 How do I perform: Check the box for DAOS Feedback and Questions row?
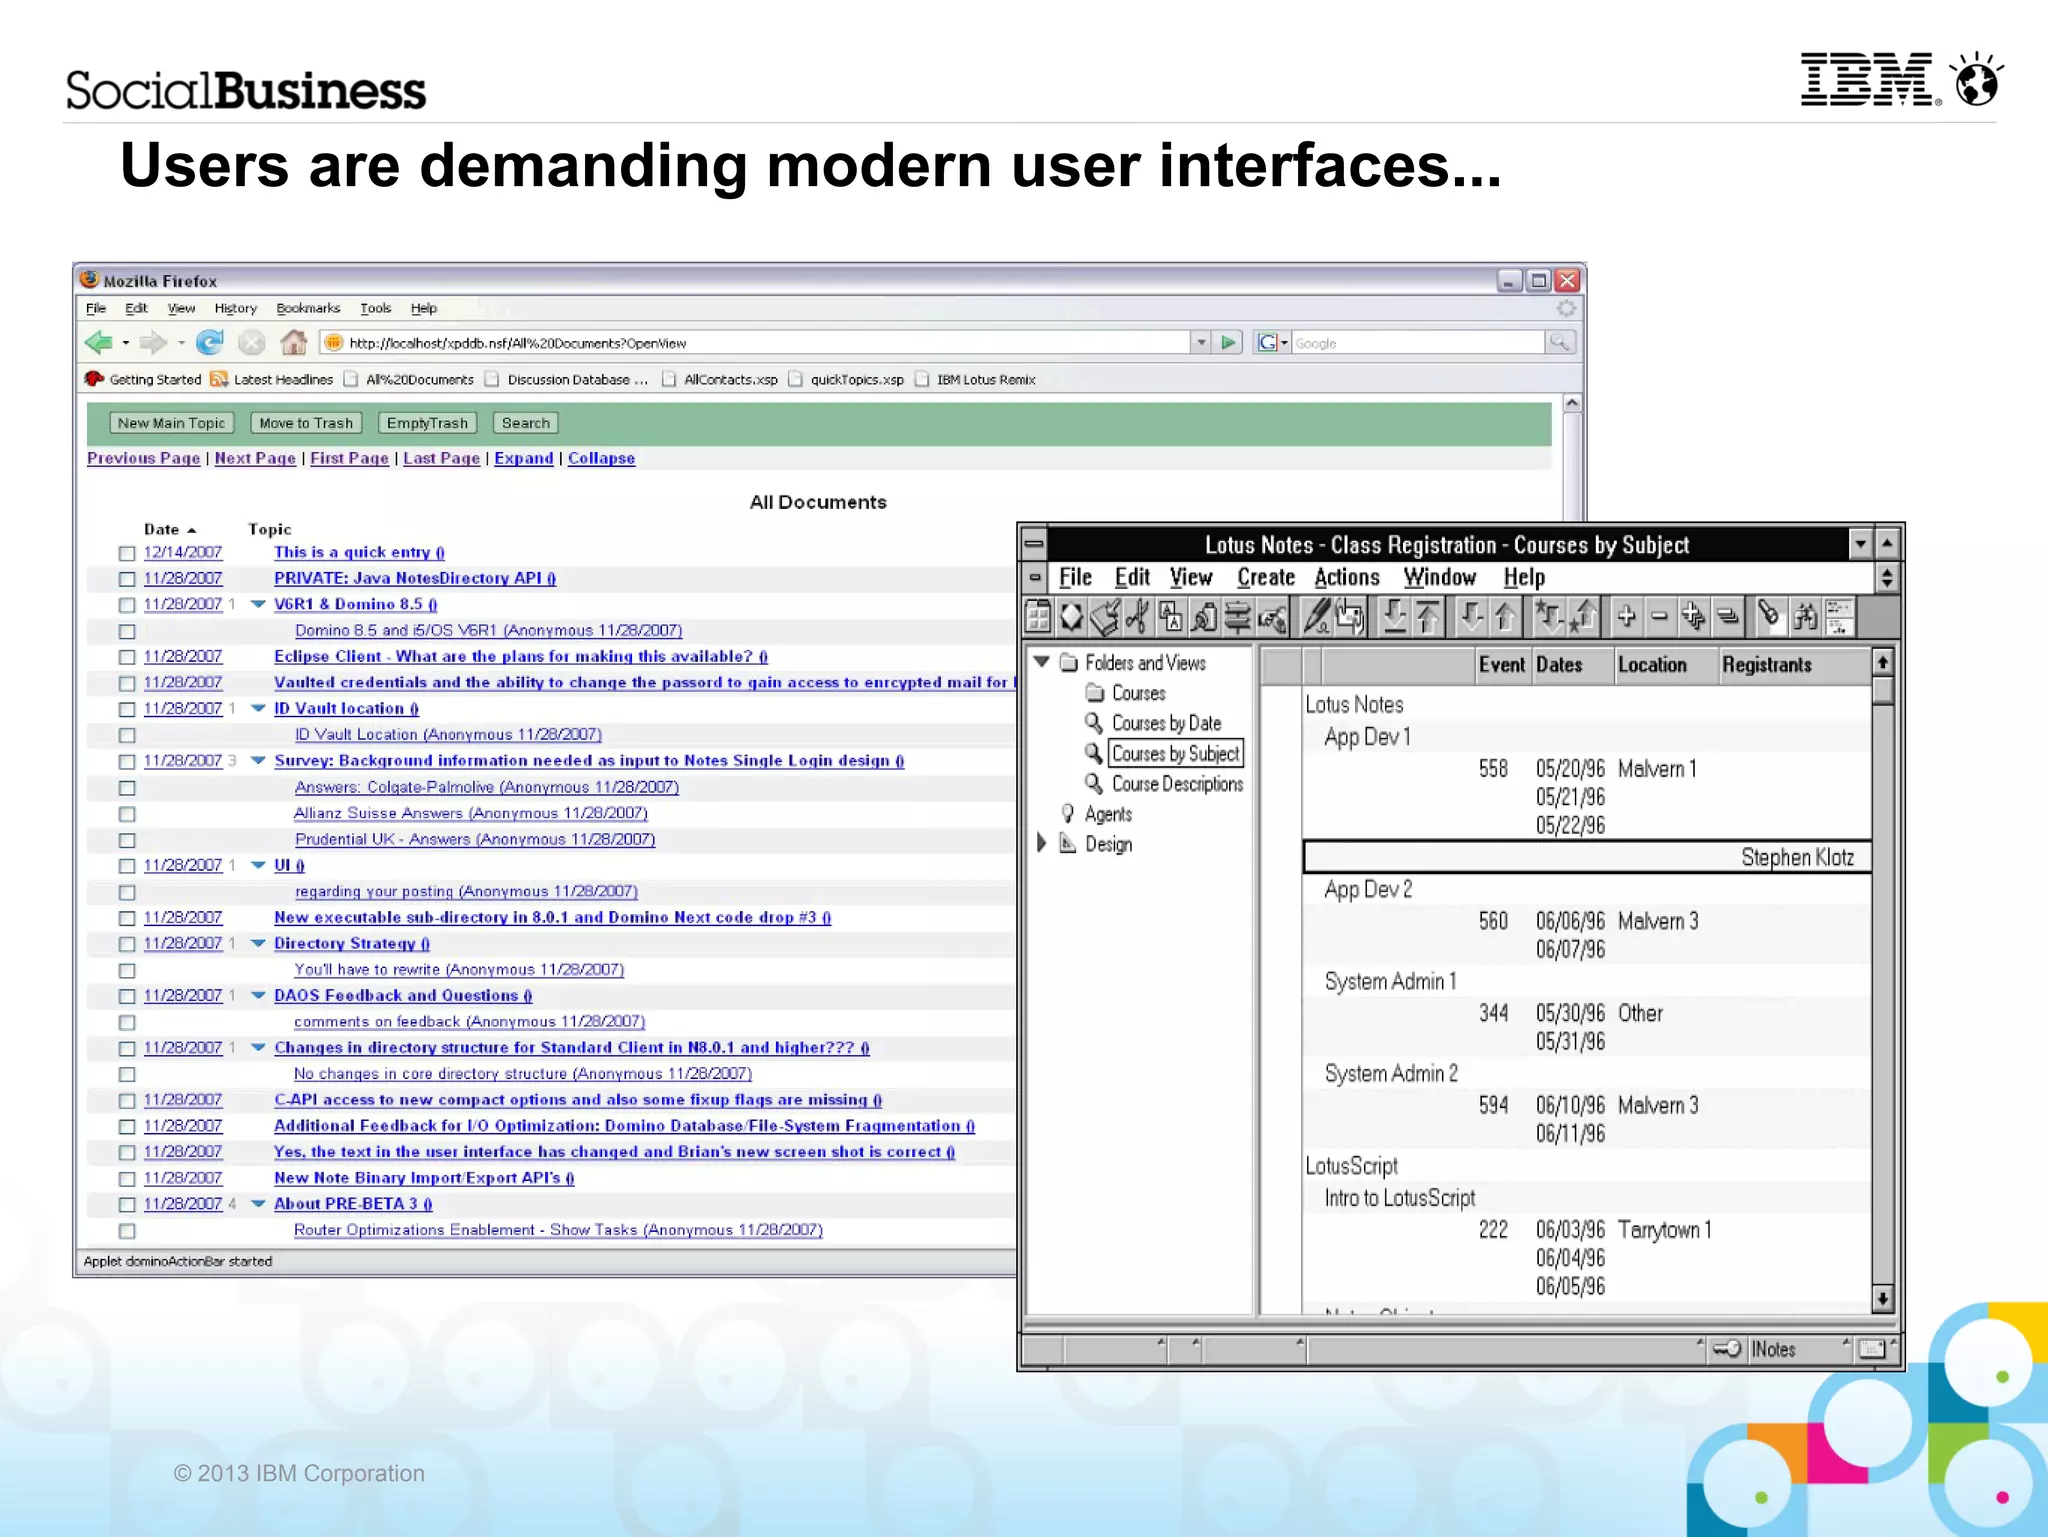(127, 996)
